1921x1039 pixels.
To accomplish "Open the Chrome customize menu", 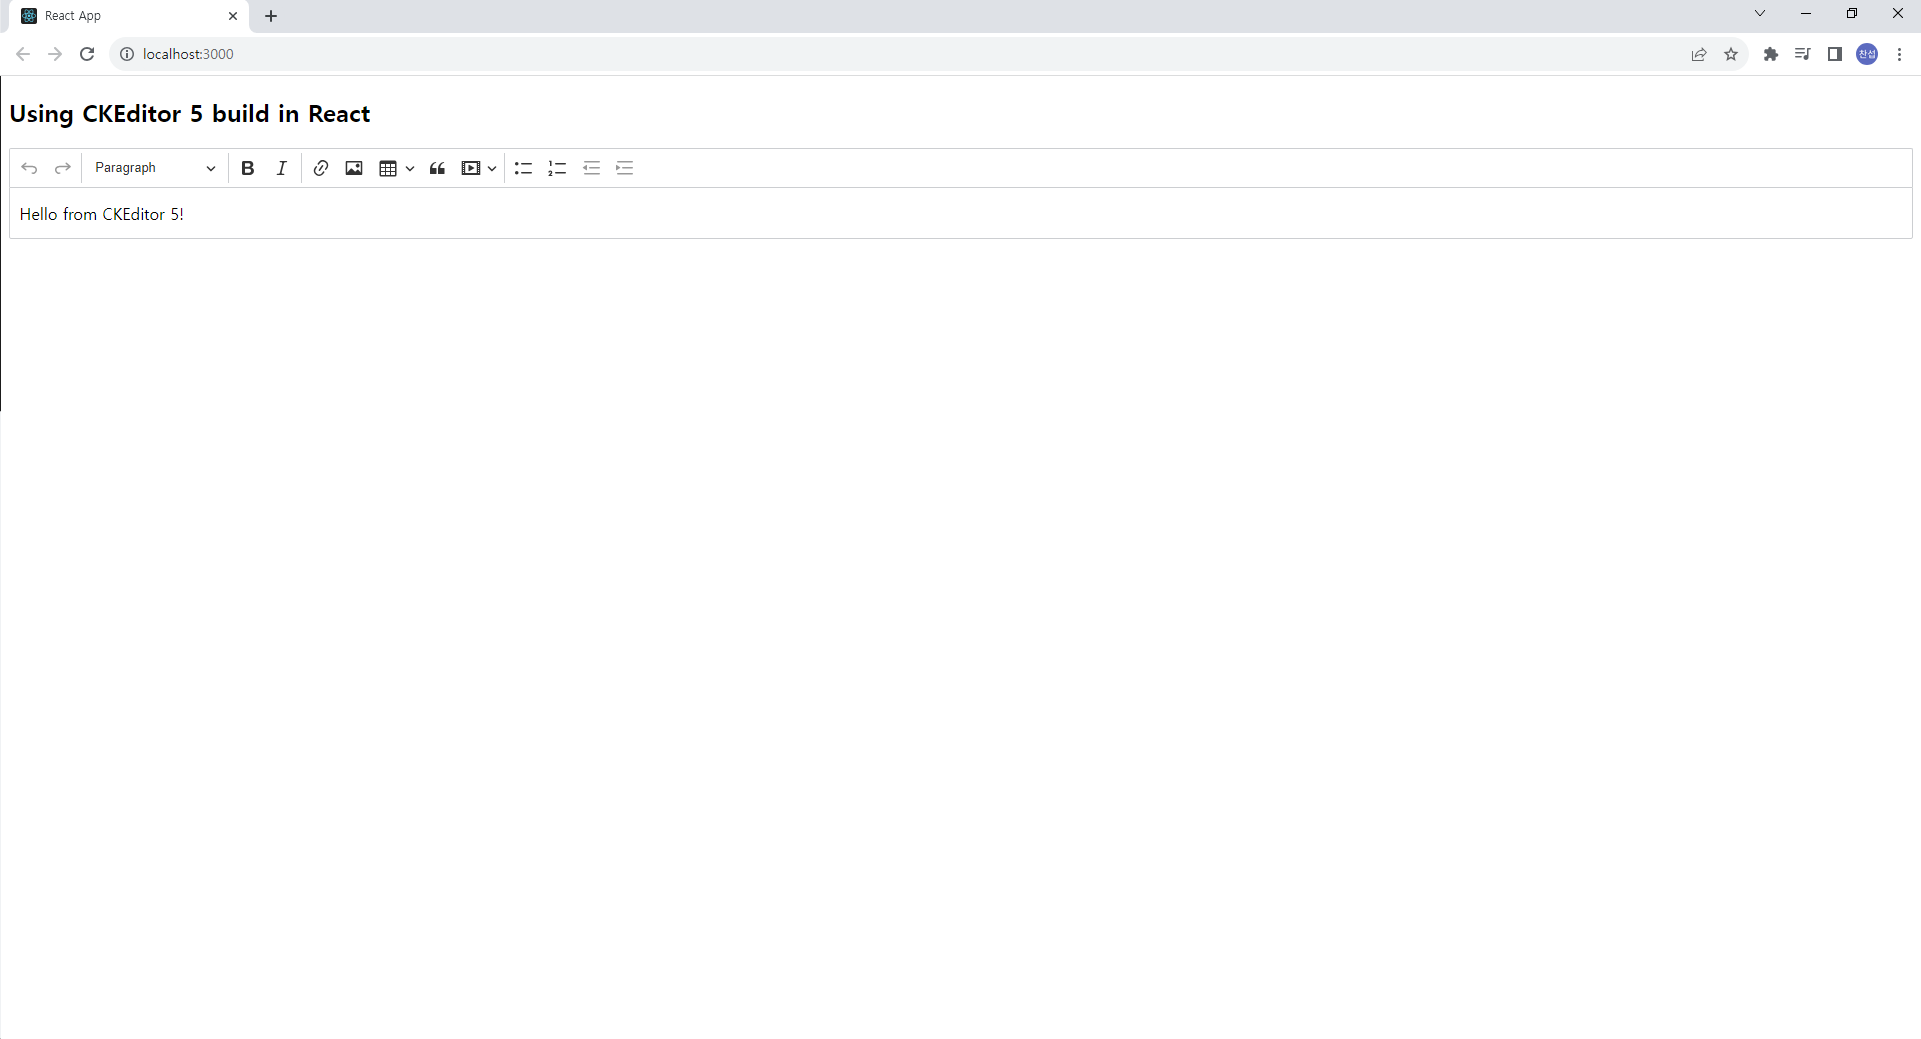I will click(x=1899, y=54).
